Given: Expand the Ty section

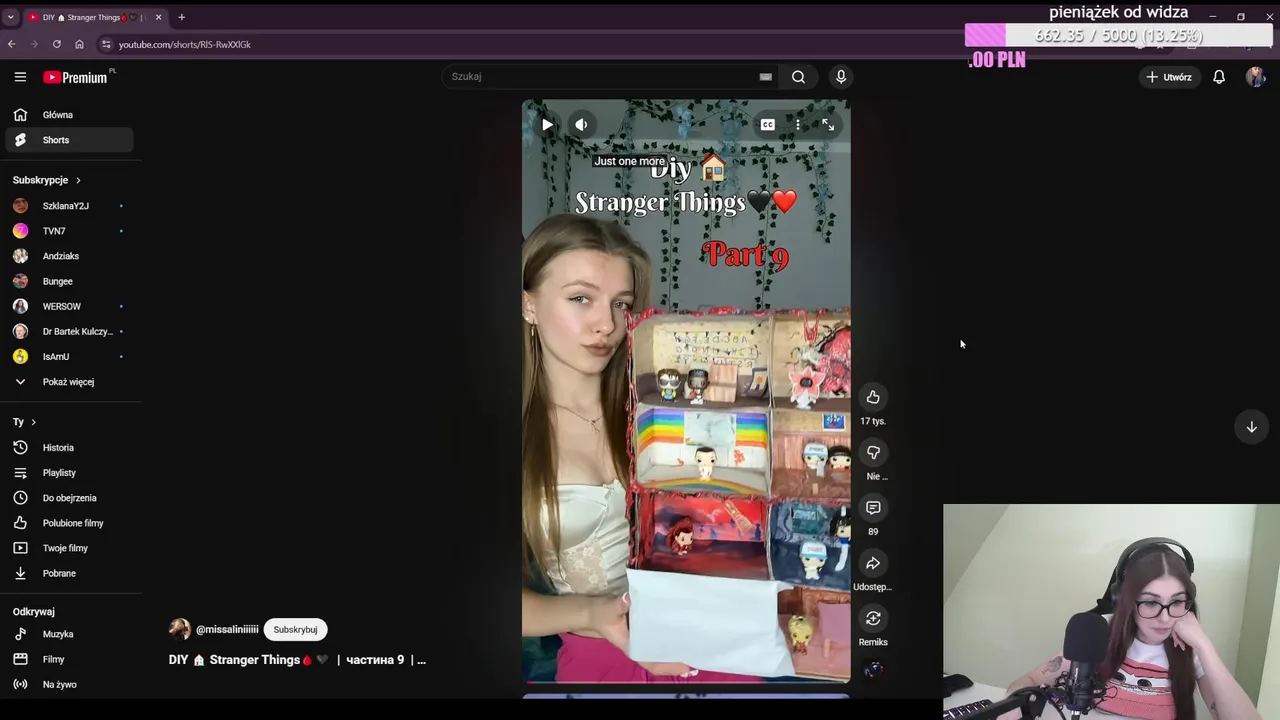Looking at the screenshot, I should tap(25, 422).
